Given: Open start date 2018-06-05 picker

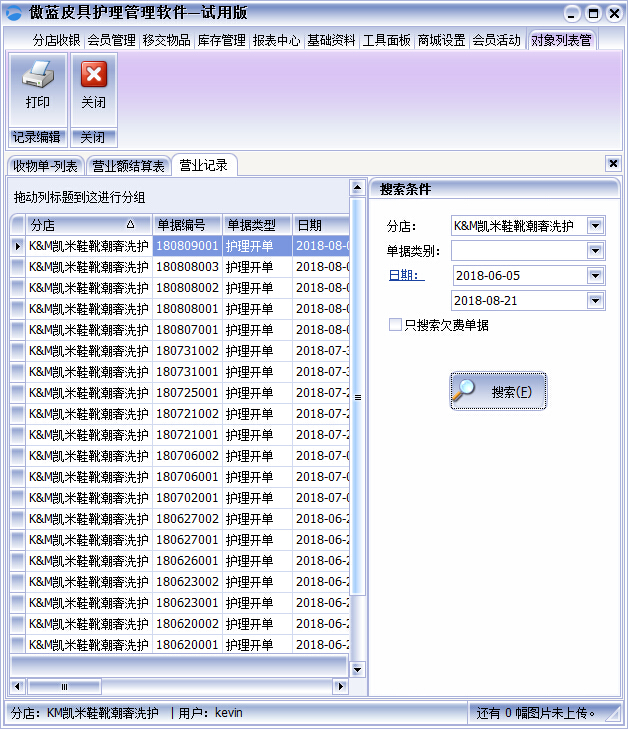Looking at the screenshot, I should (596, 275).
